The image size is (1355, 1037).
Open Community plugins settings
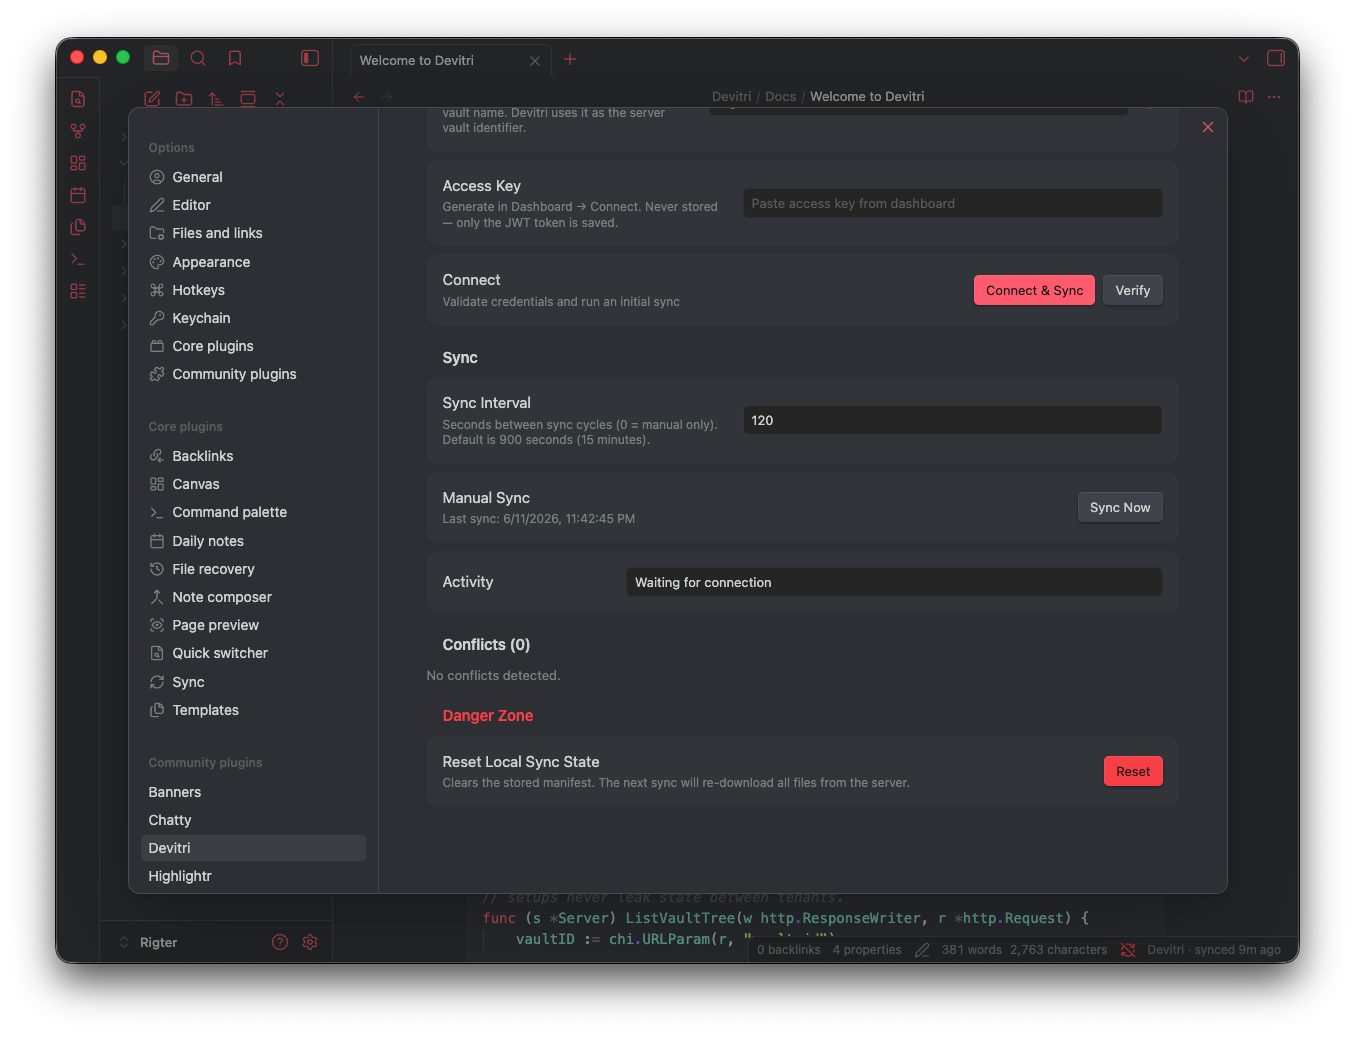[x=253, y=374]
